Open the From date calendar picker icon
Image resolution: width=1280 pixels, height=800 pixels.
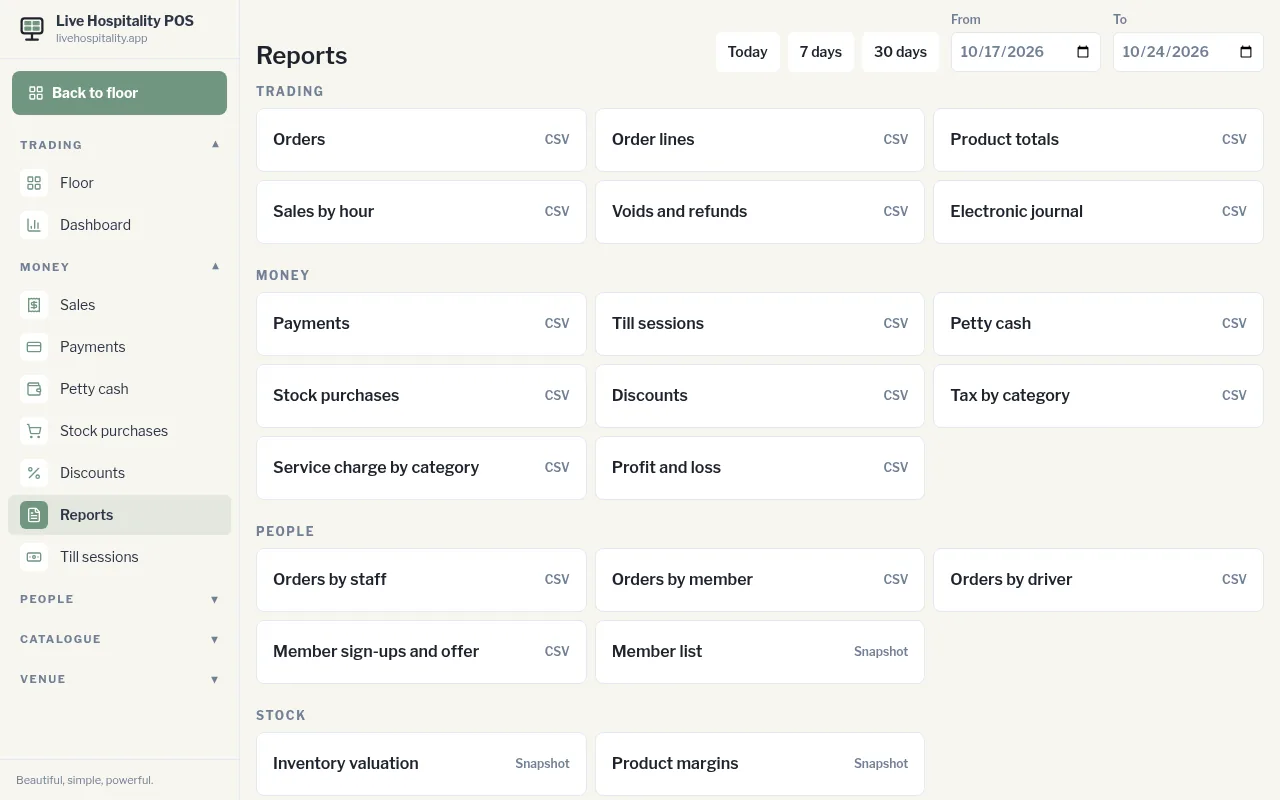[x=1083, y=52]
